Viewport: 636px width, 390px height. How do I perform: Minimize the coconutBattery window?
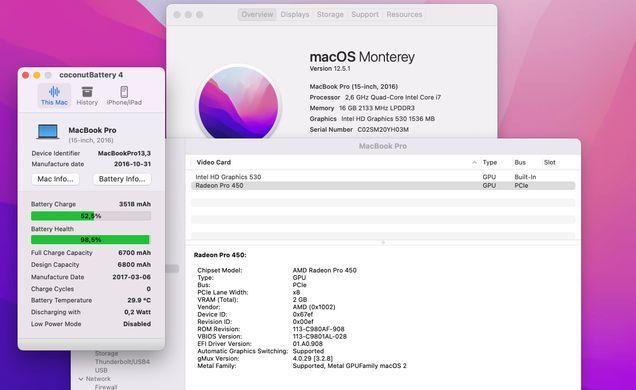tap(37, 75)
